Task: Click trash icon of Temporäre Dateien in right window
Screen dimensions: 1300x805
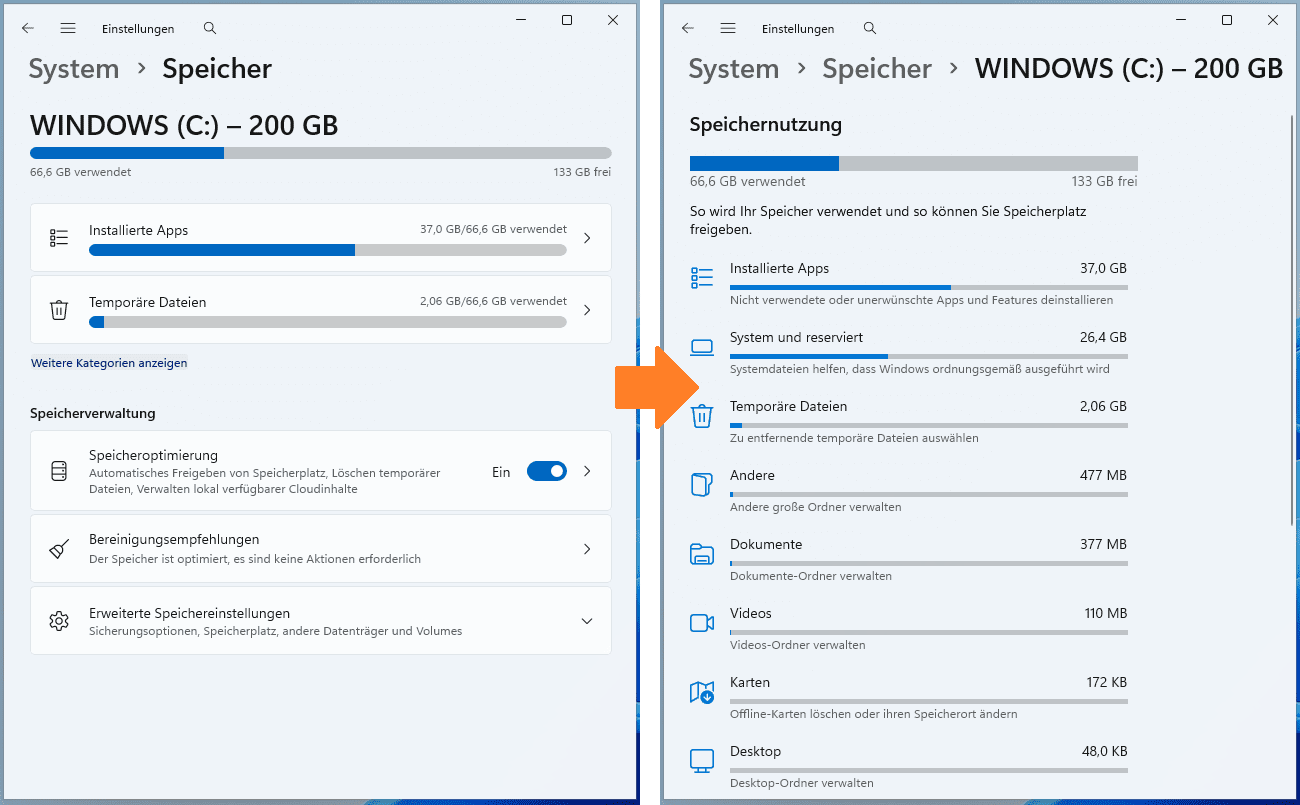Action: 702,416
